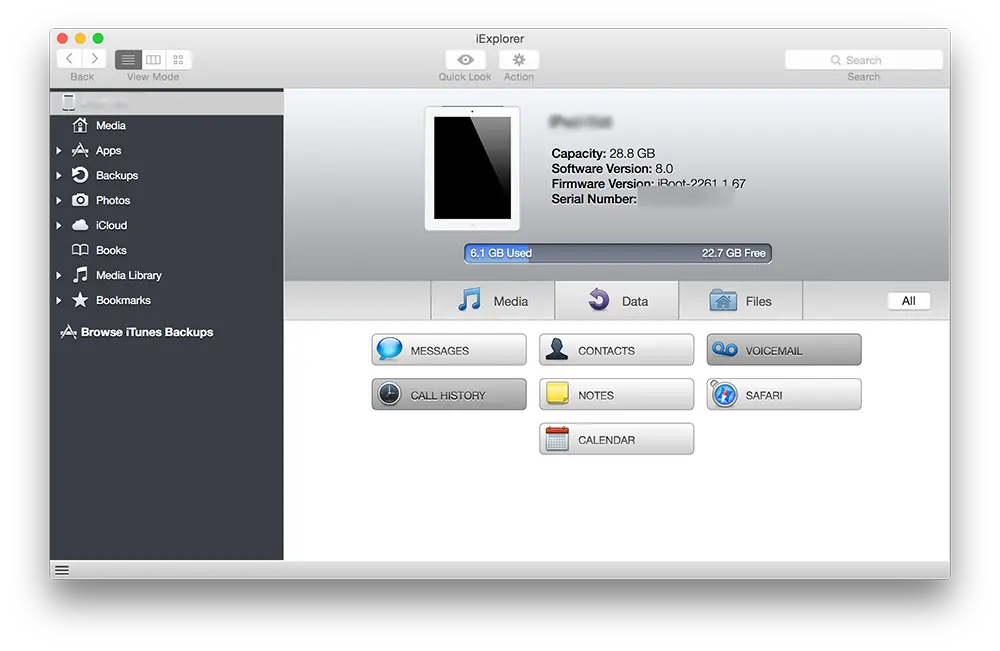Click the Capacity 28.8 GB text
The image size is (1000, 651).
[603, 153]
